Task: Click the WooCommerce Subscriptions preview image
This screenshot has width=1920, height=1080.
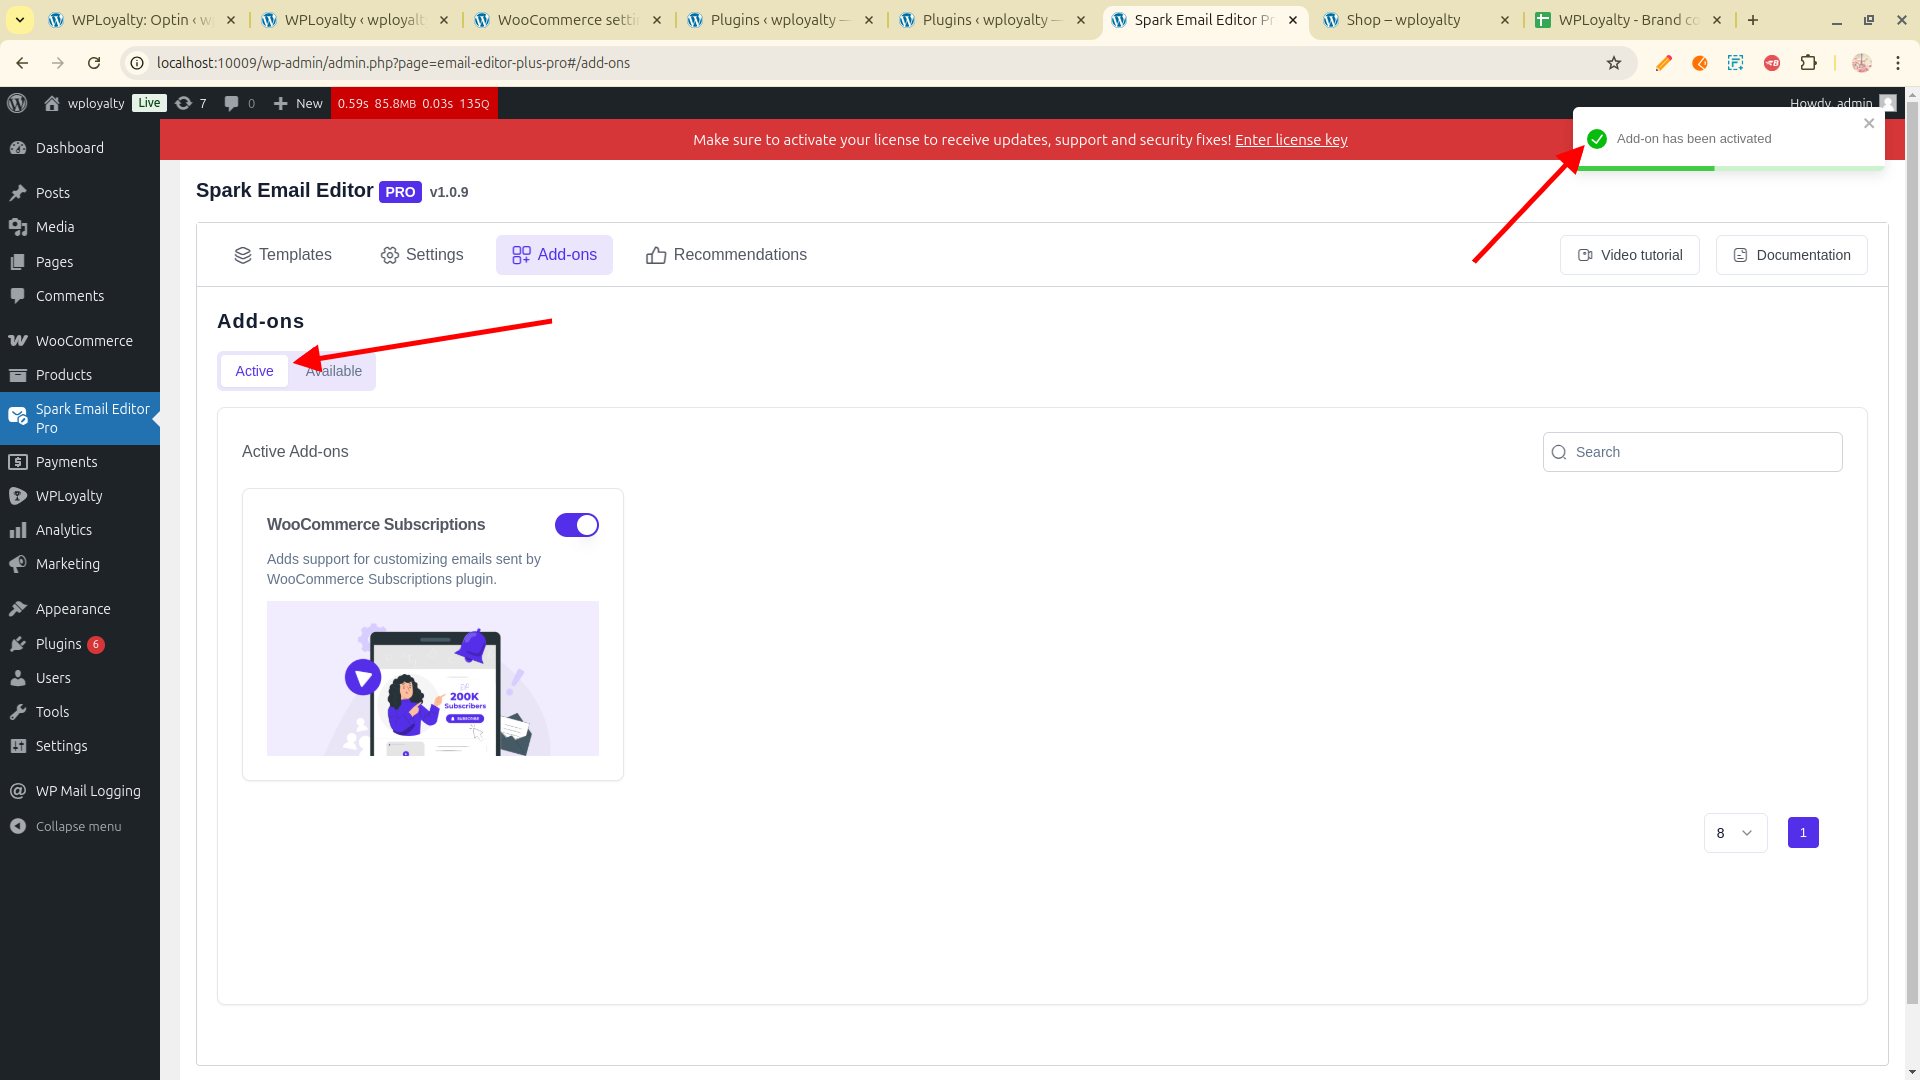Action: [432, 678]
